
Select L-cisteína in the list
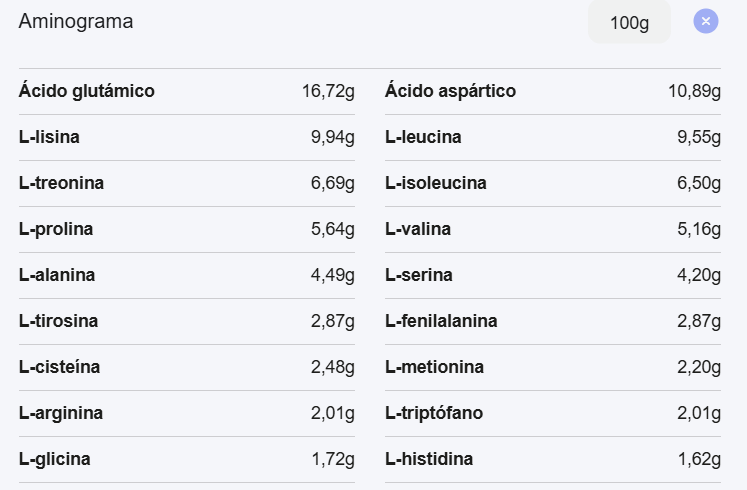[x=187, y=367]
